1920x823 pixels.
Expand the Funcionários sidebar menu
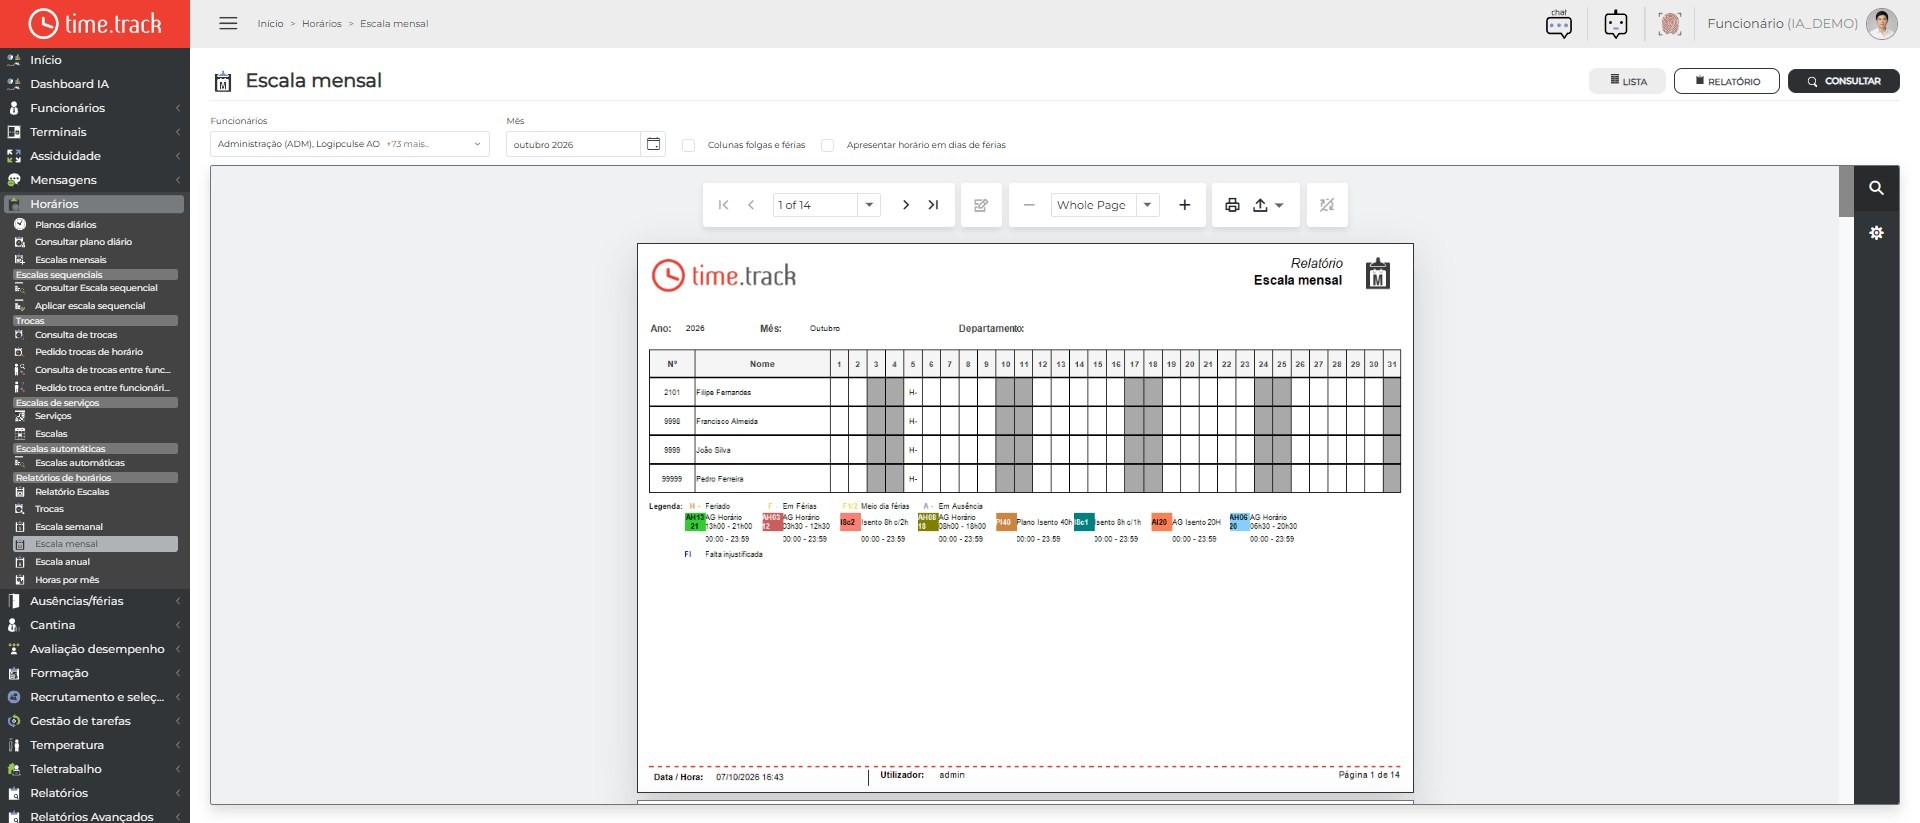(x=94, y=108)
